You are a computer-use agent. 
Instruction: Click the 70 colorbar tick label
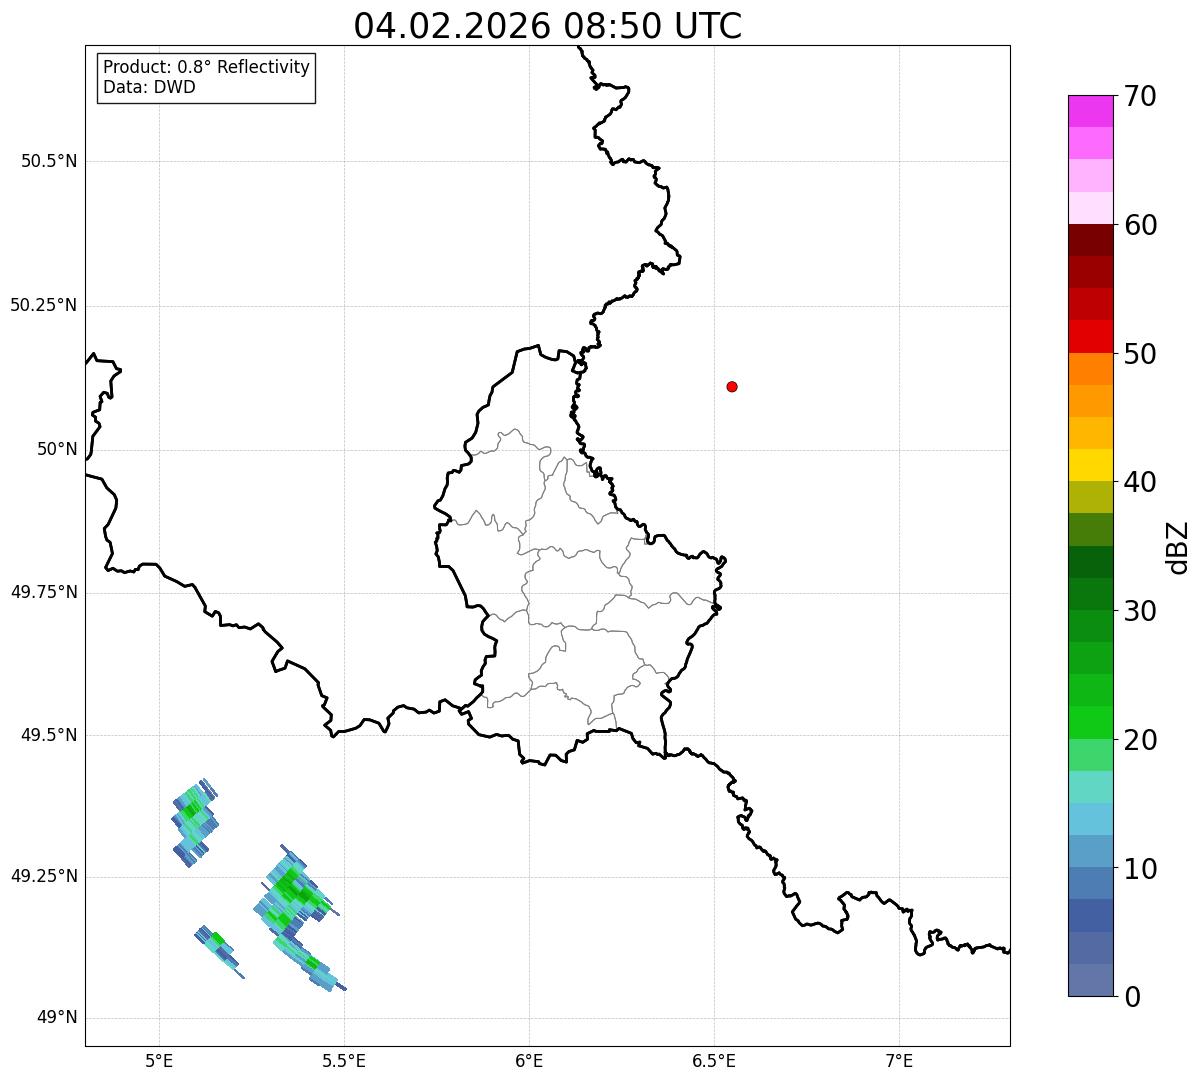click(x=1140, y=96)
